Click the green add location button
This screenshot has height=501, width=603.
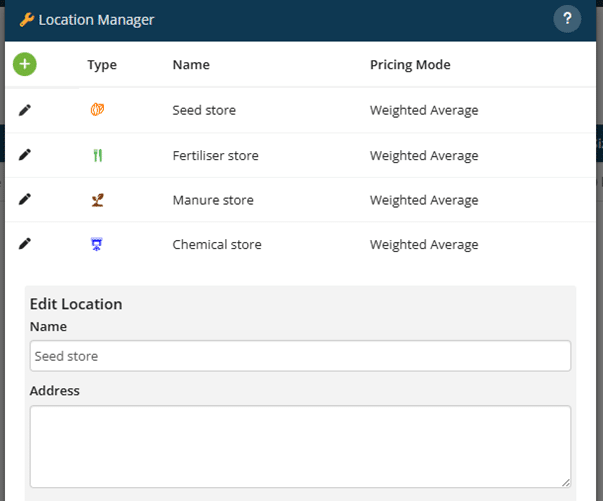coord(25,65)
